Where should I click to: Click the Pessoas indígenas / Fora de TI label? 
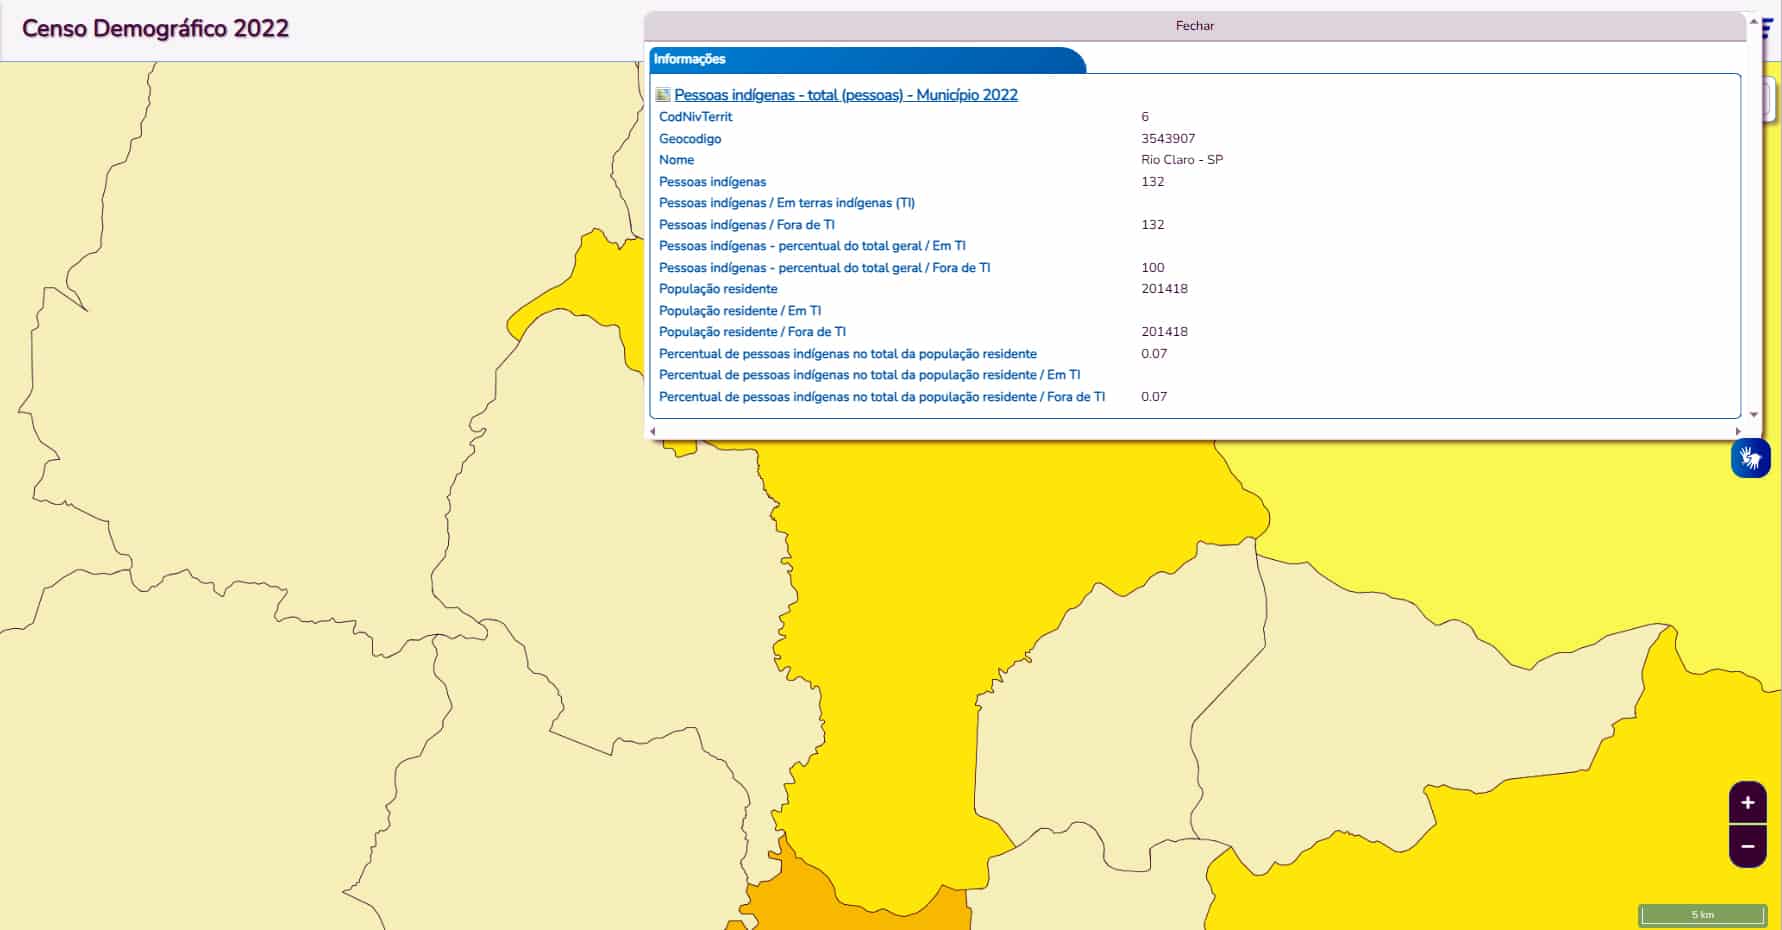point(746,225)
